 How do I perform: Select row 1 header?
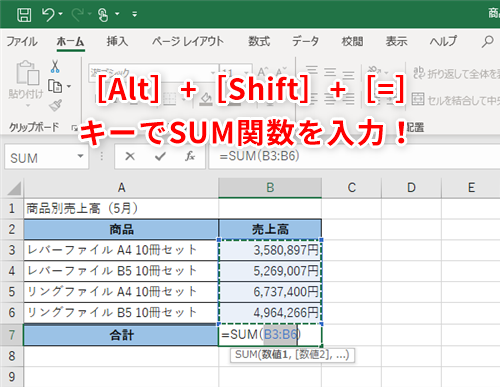12,209
